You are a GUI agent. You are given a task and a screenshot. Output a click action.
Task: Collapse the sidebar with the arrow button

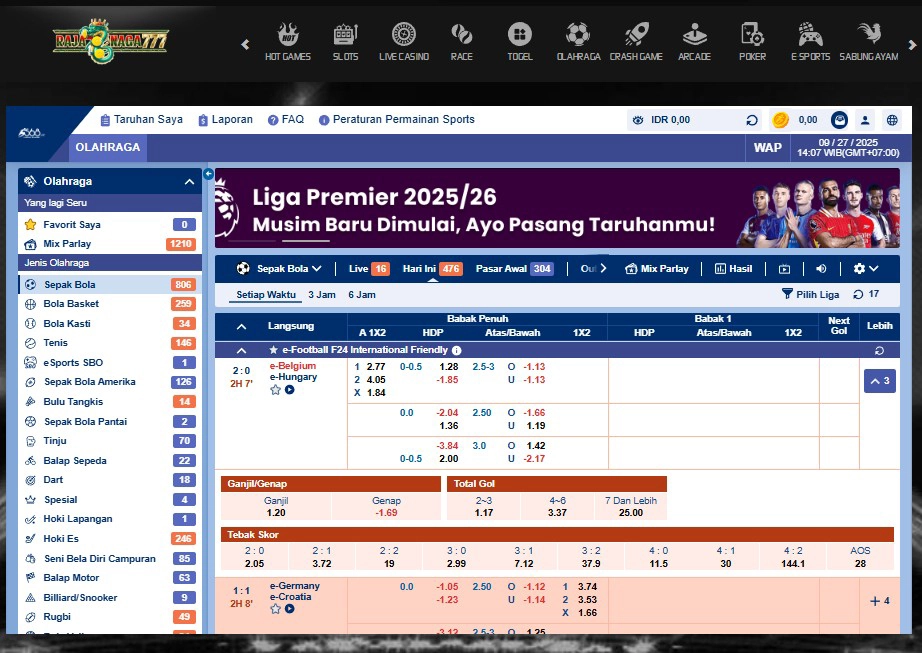[208, 174]
